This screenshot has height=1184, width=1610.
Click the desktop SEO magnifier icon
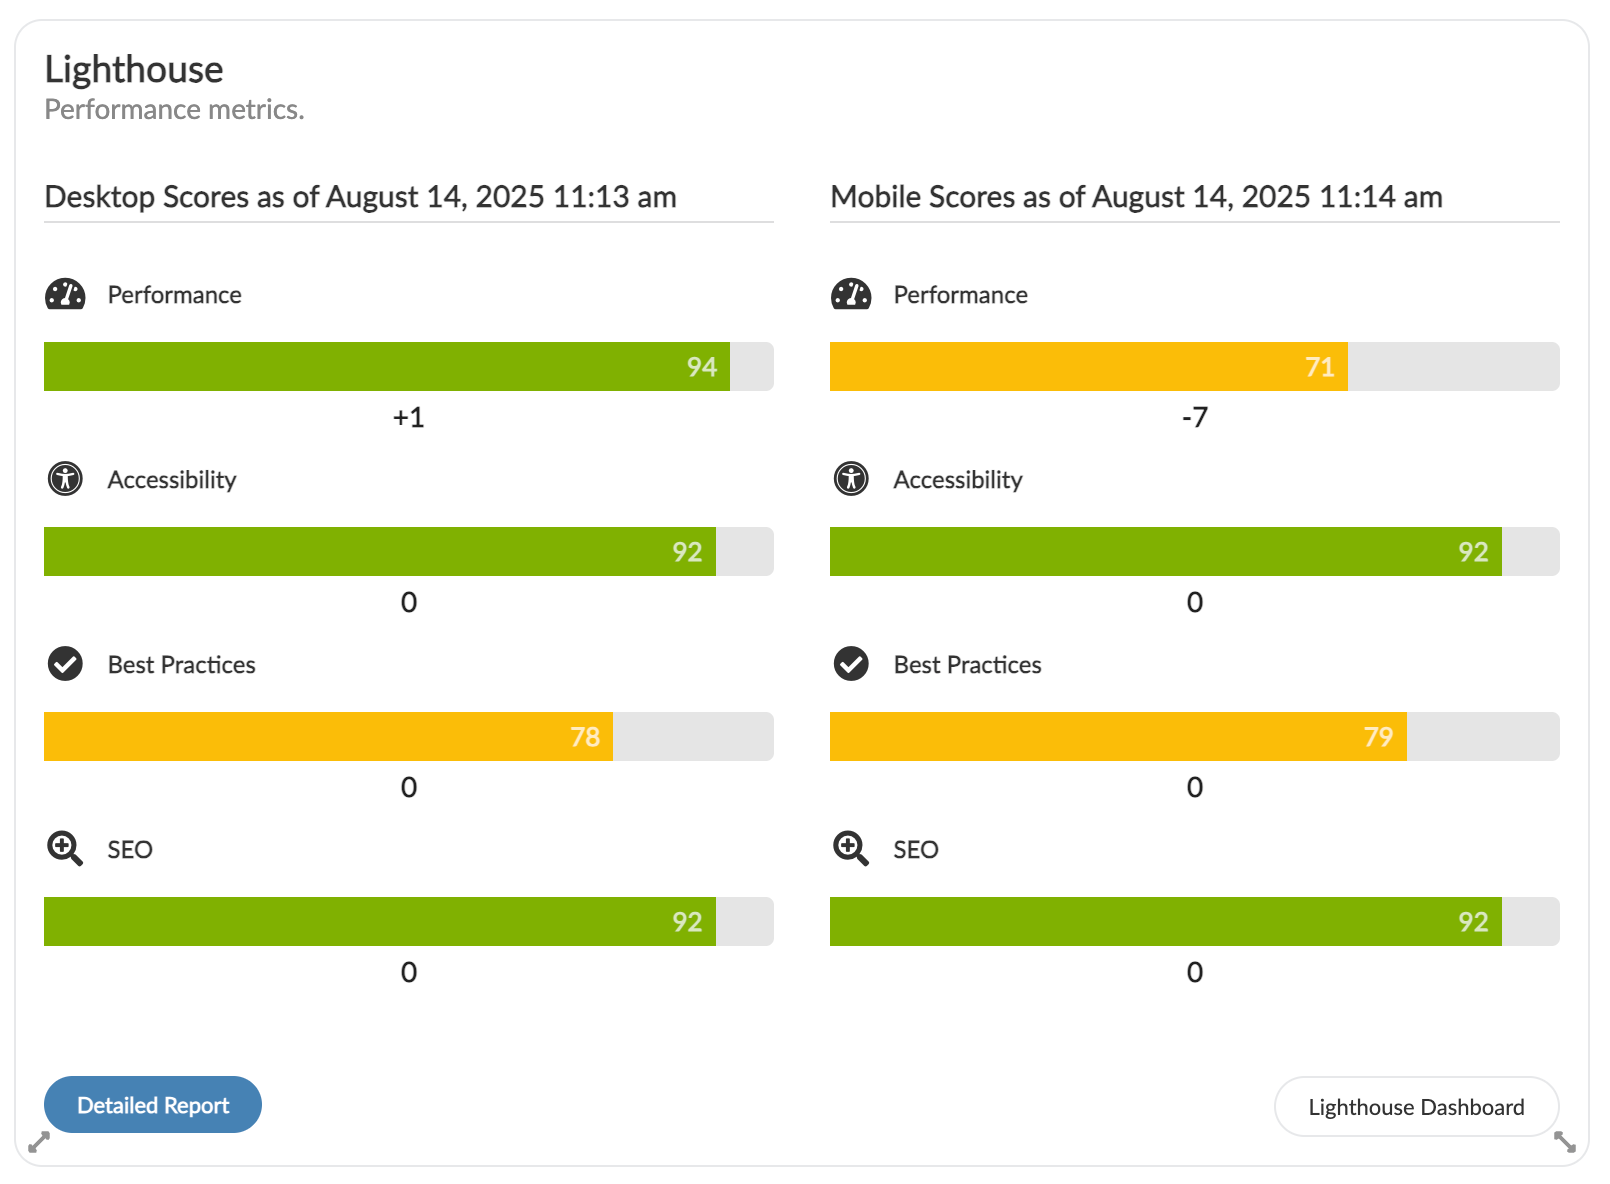pyautogui.click(x=65, y=849)
